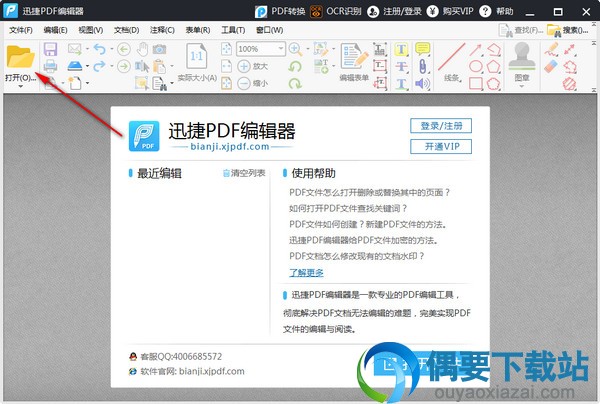Click PDF转换 in the title bar

[x=280, y=11]
